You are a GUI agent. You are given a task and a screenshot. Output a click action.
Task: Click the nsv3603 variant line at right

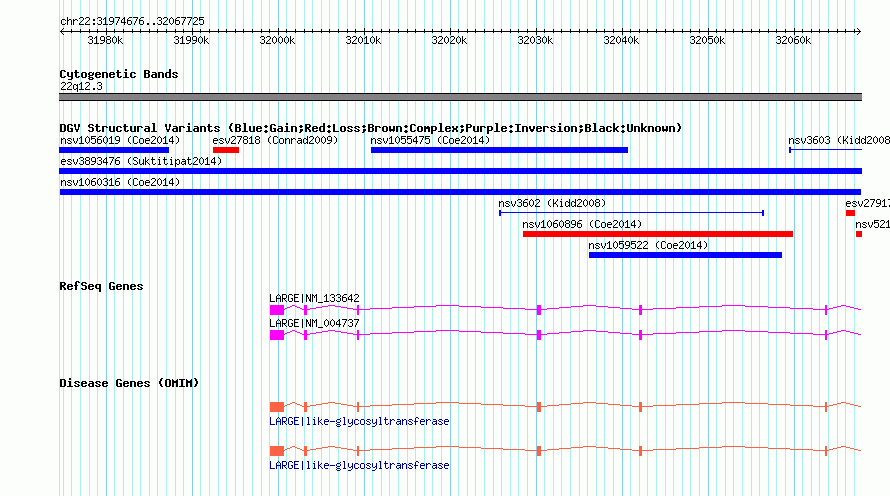825,150
